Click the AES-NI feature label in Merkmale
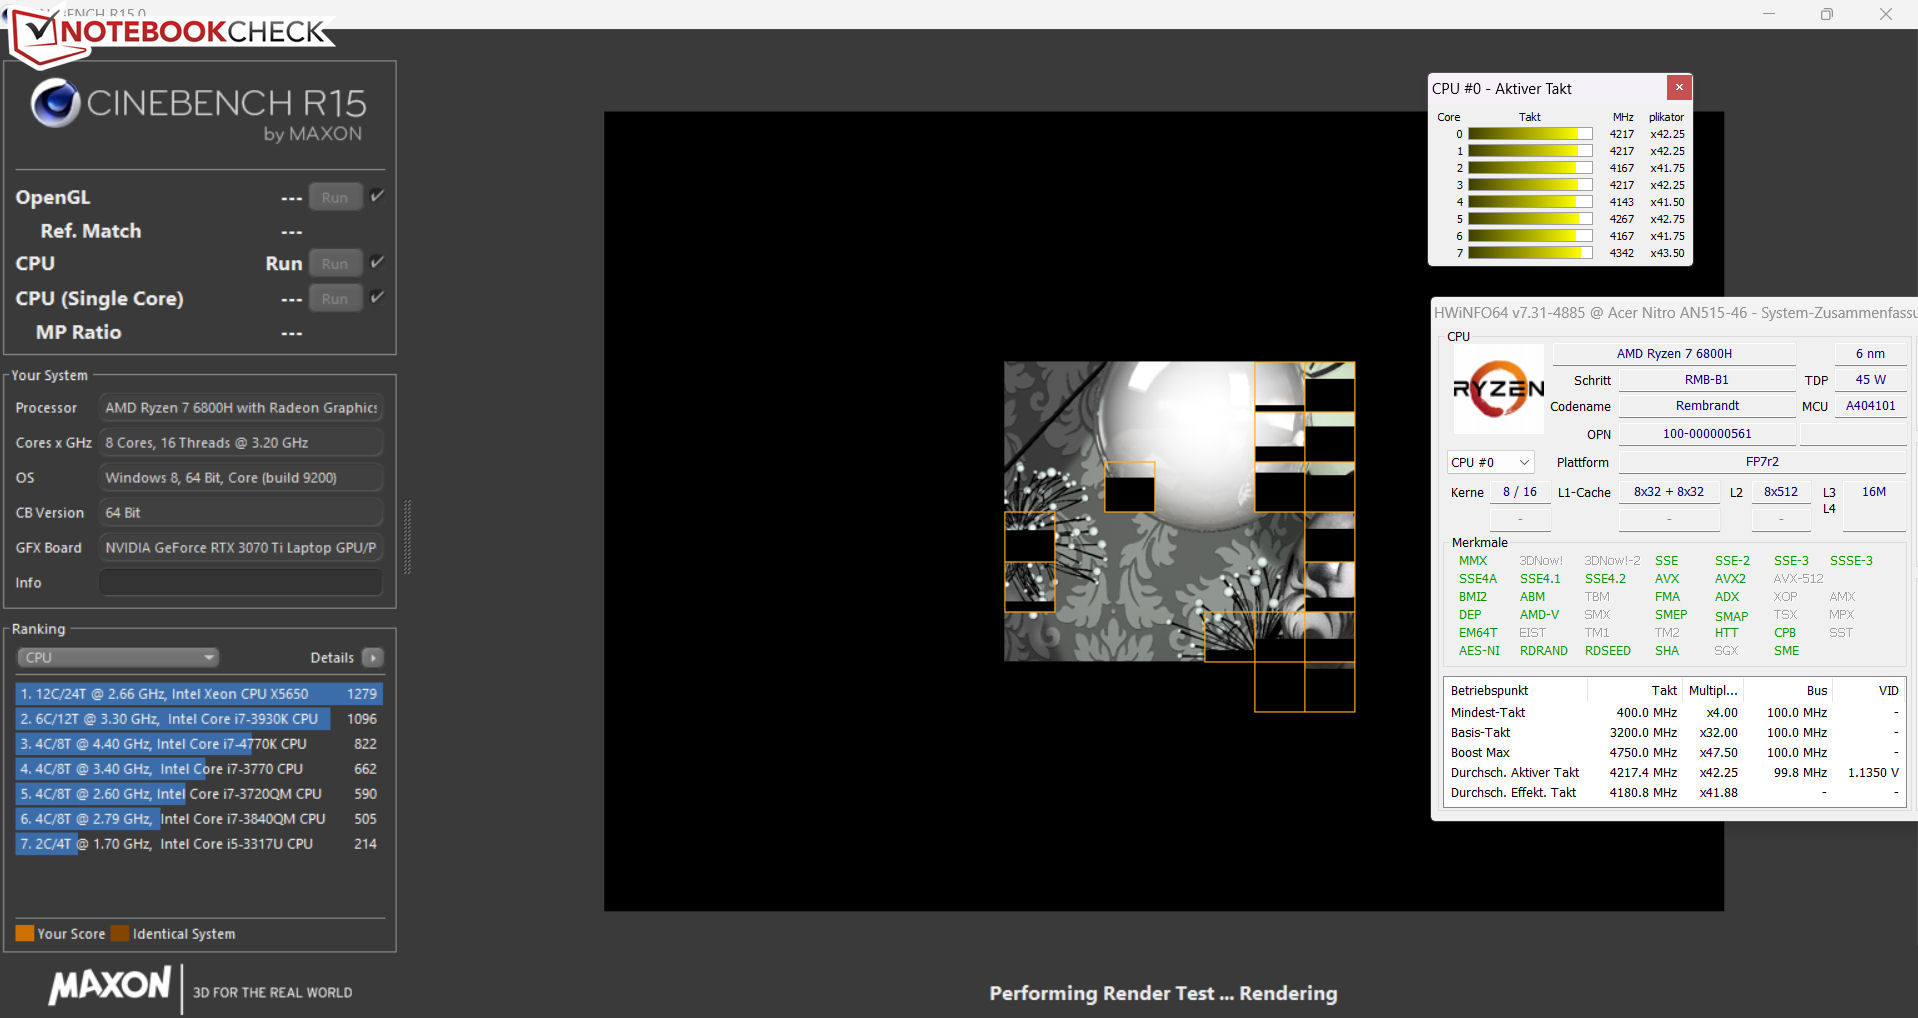The image size is (1918, 1018). (x=1479, y=650)
